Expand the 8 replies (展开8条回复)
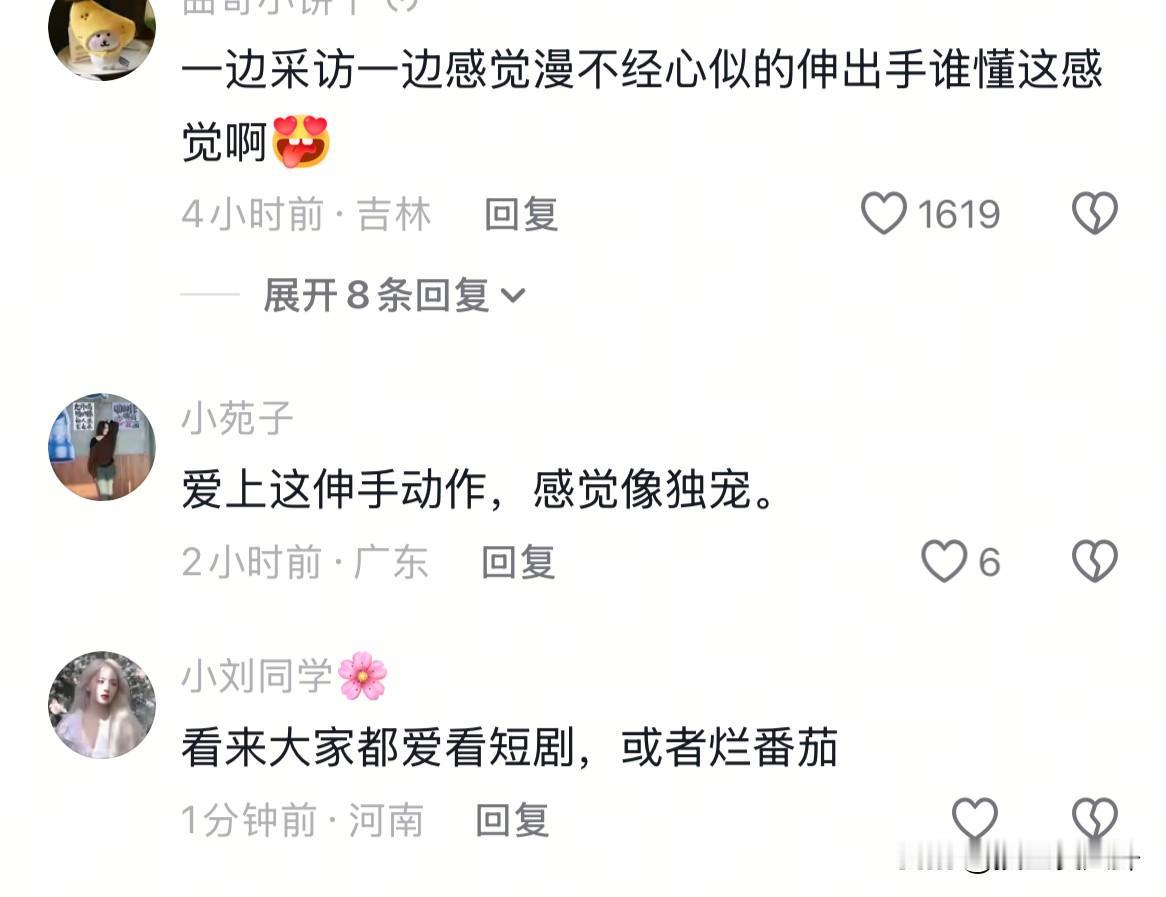The width and height of the screenshot is (1166, 897). 394,295
